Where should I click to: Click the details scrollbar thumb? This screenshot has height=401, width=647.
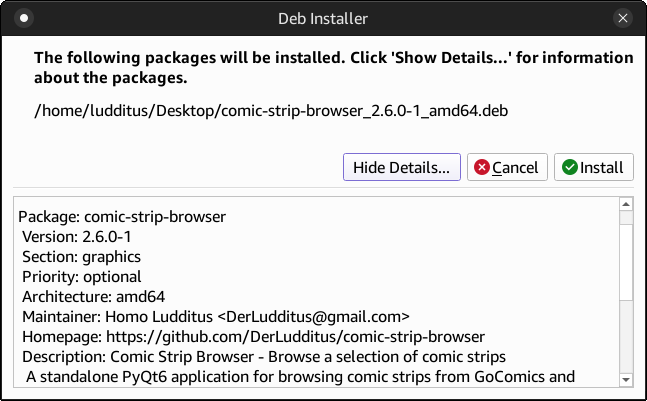626,262
